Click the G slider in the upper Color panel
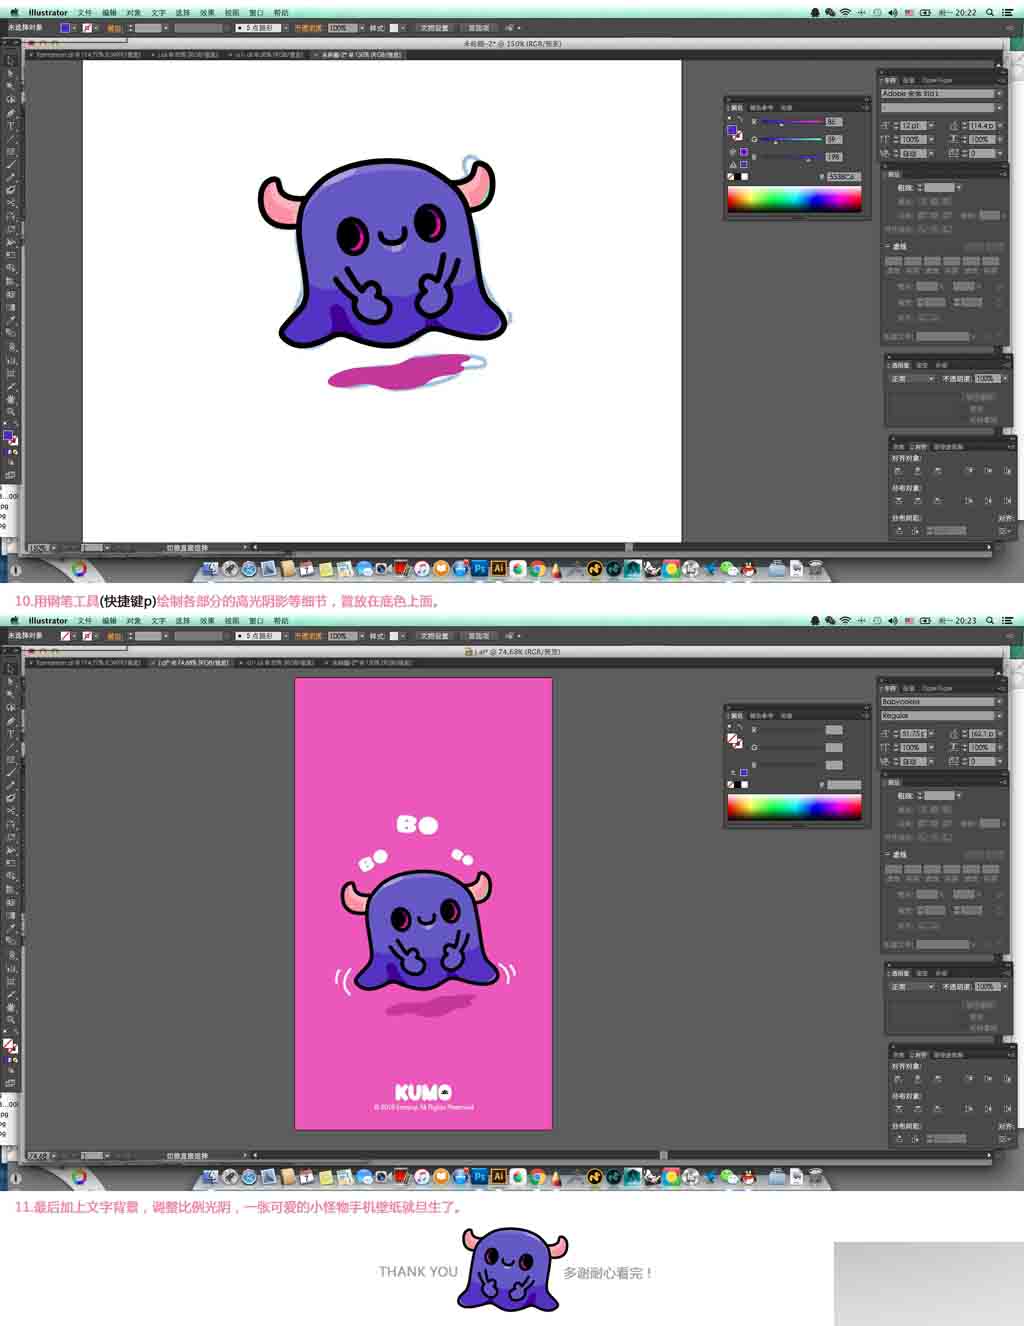This screenshot has width=1024, height=1326. point(792,140)
